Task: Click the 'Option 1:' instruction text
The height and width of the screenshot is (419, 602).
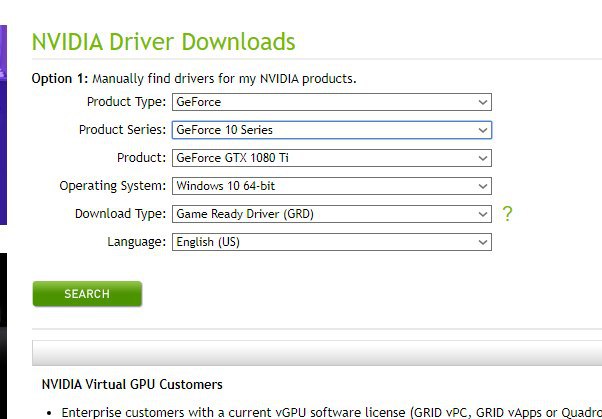Action: click(x=194, y=79)
